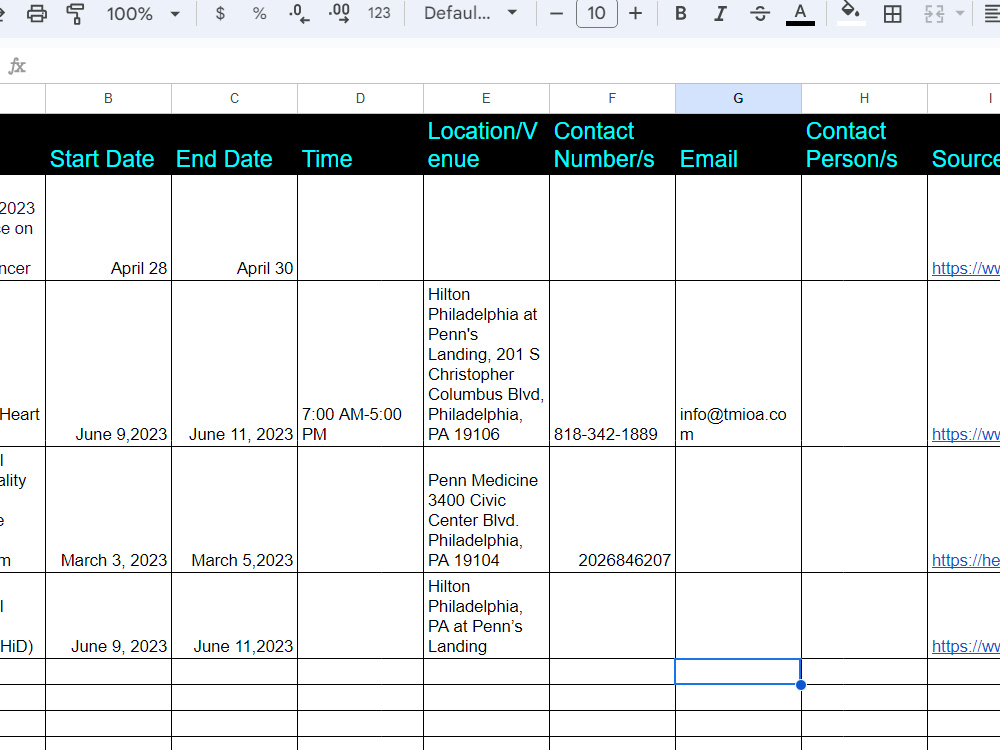Open the source link in the HiD) row
The width and height of the screenshot is (1000, 750).
tap(966, 646)
